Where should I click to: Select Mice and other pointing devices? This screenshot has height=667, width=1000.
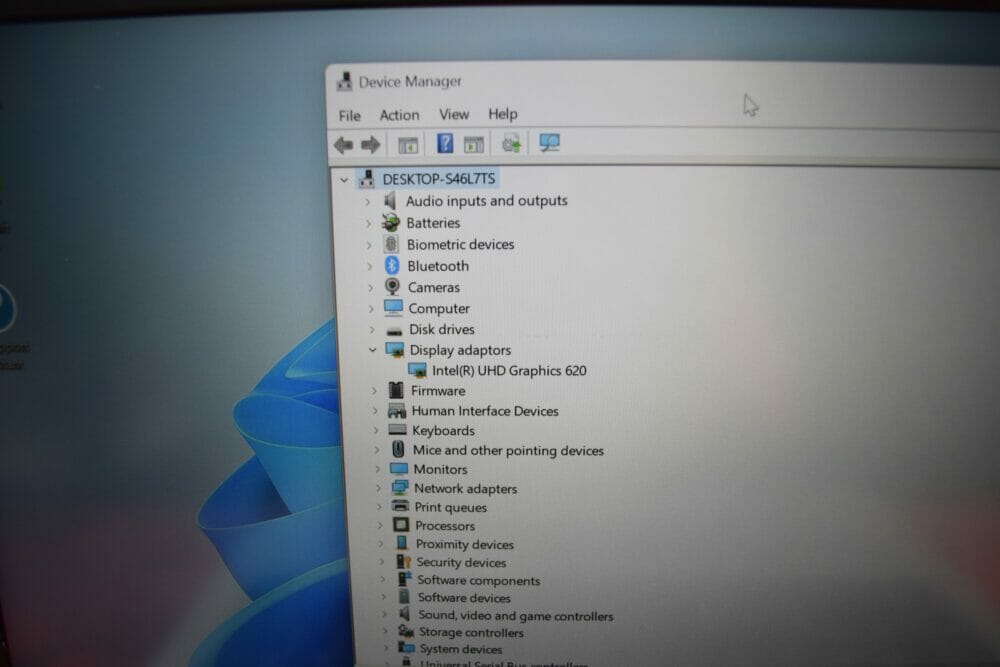click(508, 450)
